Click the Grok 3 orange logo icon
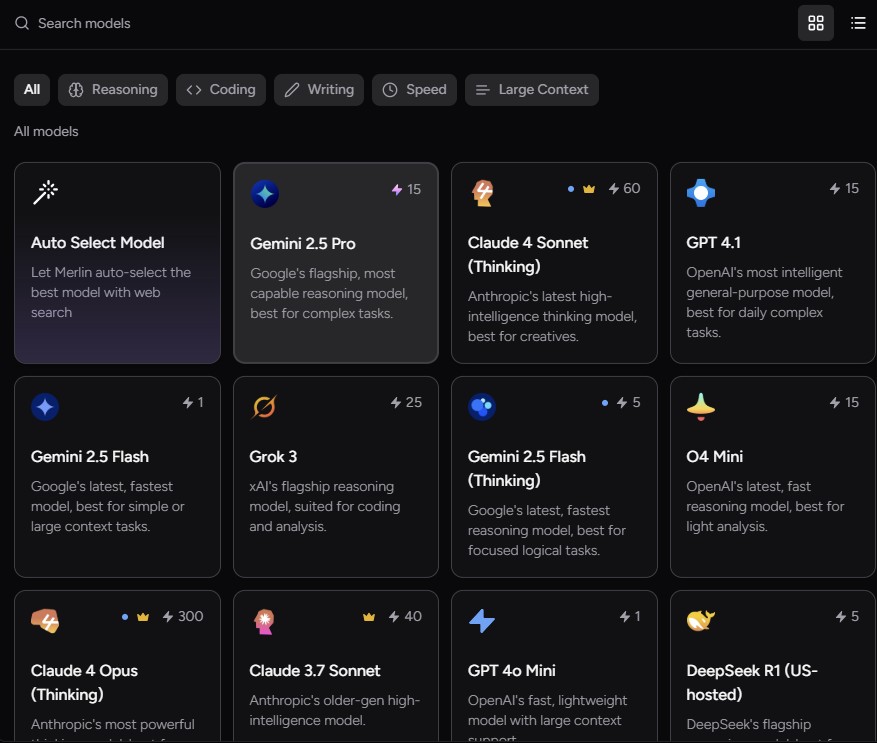The image size is (877, 743). (265, 407)
